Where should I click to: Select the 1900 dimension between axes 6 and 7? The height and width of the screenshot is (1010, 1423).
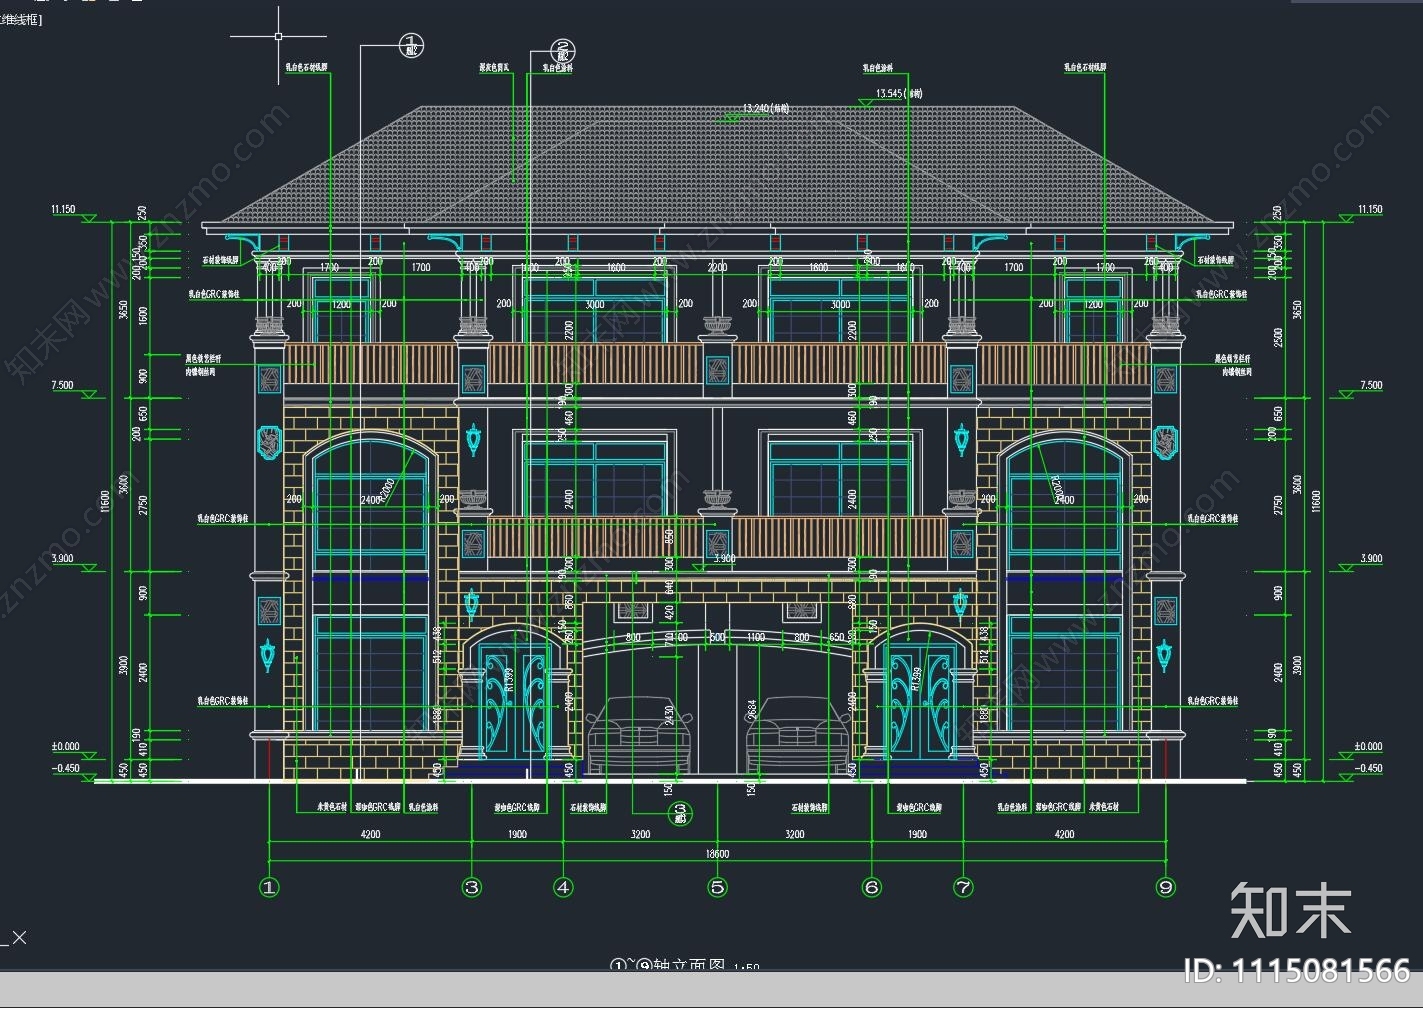(917, 834)
